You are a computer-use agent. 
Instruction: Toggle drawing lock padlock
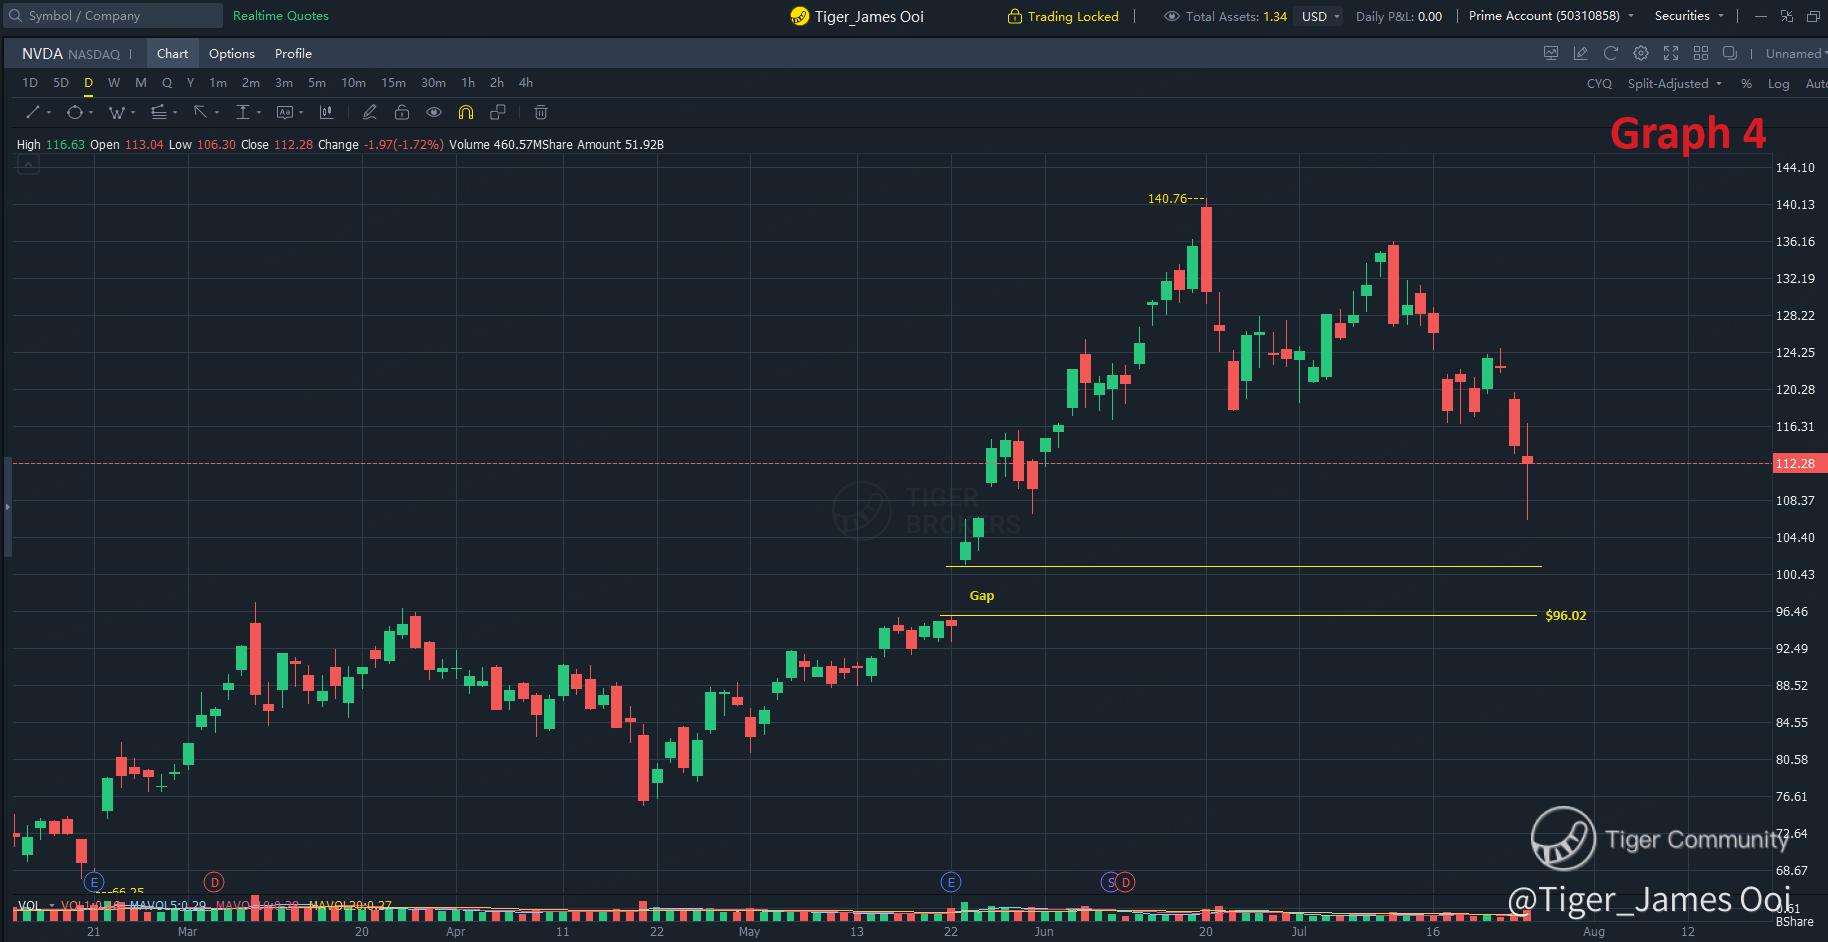coord(401,112)
